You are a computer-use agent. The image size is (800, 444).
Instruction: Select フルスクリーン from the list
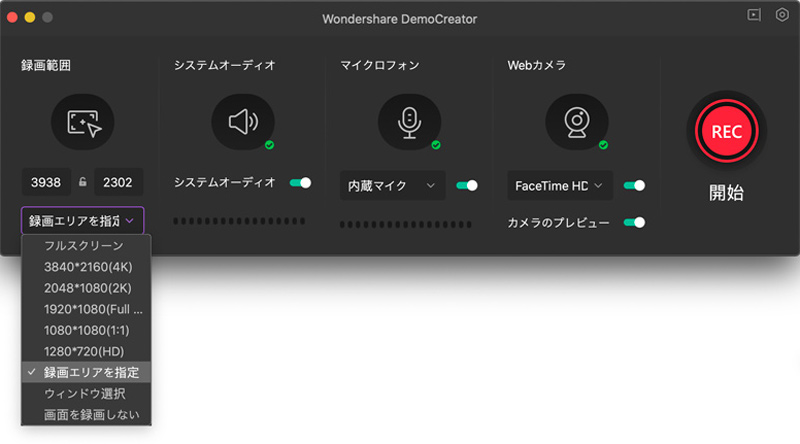coord(86,245)
